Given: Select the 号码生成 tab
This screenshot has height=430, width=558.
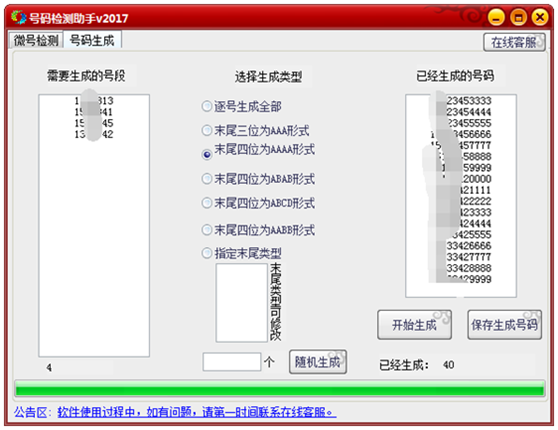Looking at the screenshot, I should (x=92, y=40).
